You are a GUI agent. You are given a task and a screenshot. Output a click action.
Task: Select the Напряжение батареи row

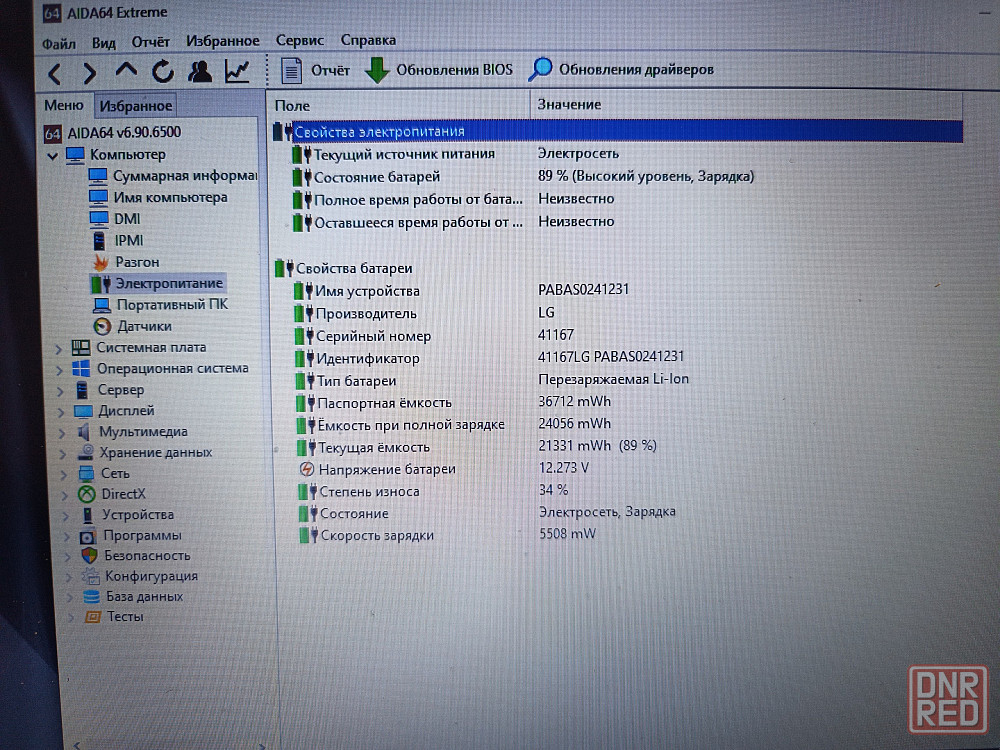[444, 469]
